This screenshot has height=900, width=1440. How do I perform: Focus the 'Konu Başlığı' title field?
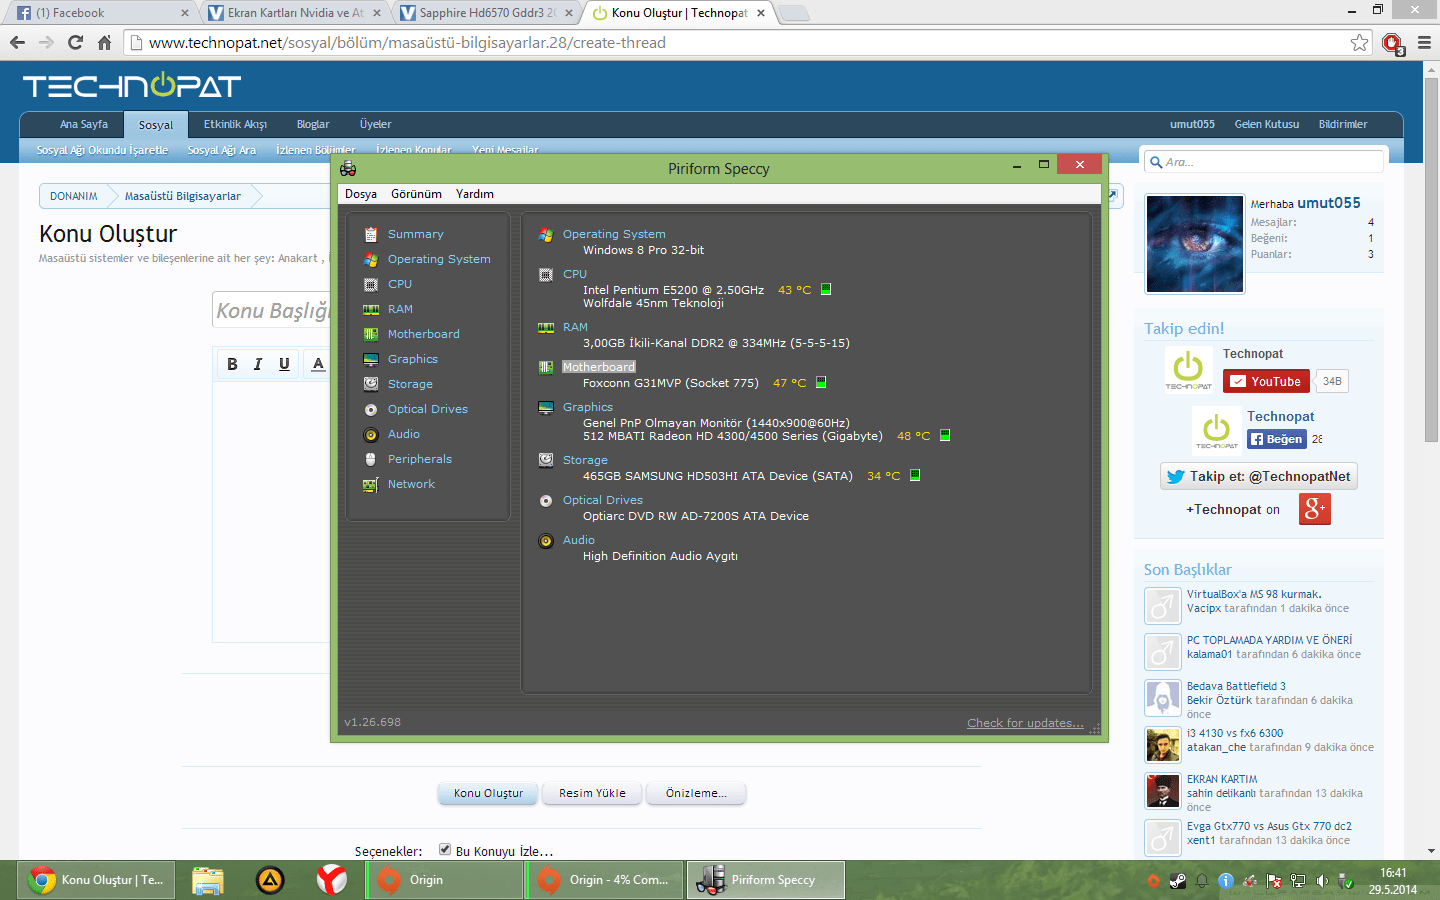click(x=272, y=310)
